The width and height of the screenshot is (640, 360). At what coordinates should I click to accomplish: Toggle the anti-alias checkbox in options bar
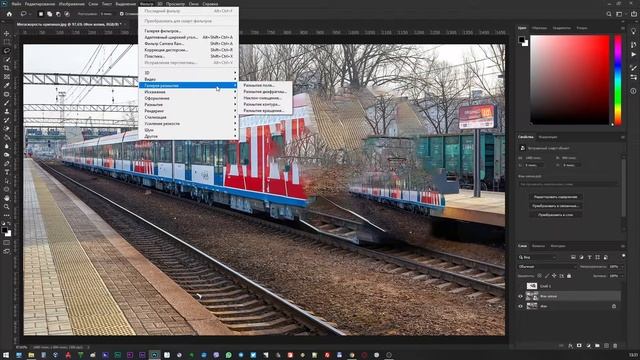122,14
